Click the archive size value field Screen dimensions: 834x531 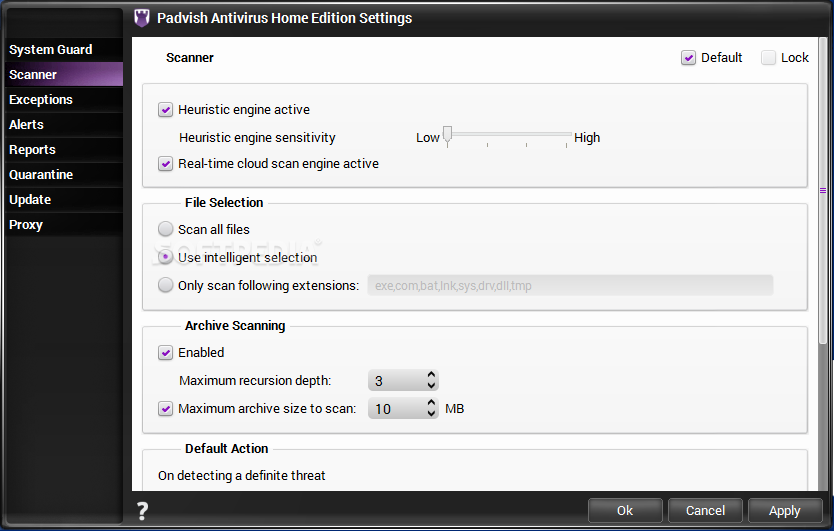click(397, 409)
